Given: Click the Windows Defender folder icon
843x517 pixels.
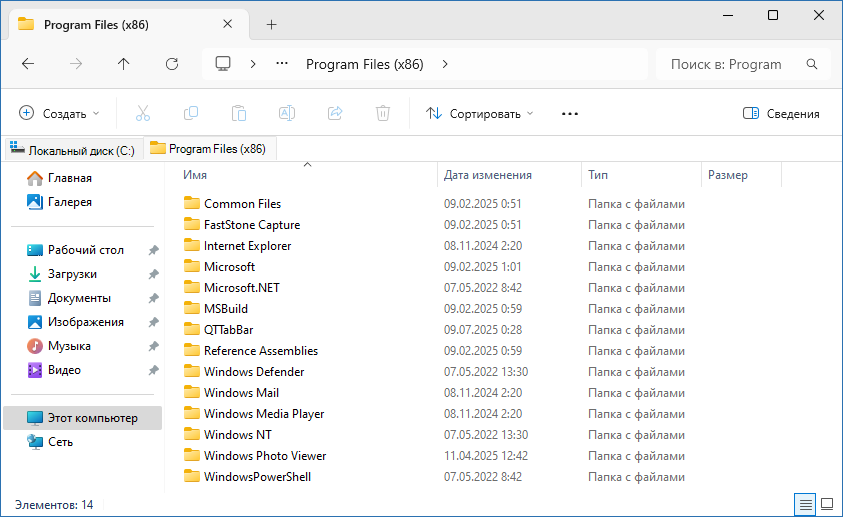Looking at the screenshot, I should pyautogui.click(x=191, y=371).
